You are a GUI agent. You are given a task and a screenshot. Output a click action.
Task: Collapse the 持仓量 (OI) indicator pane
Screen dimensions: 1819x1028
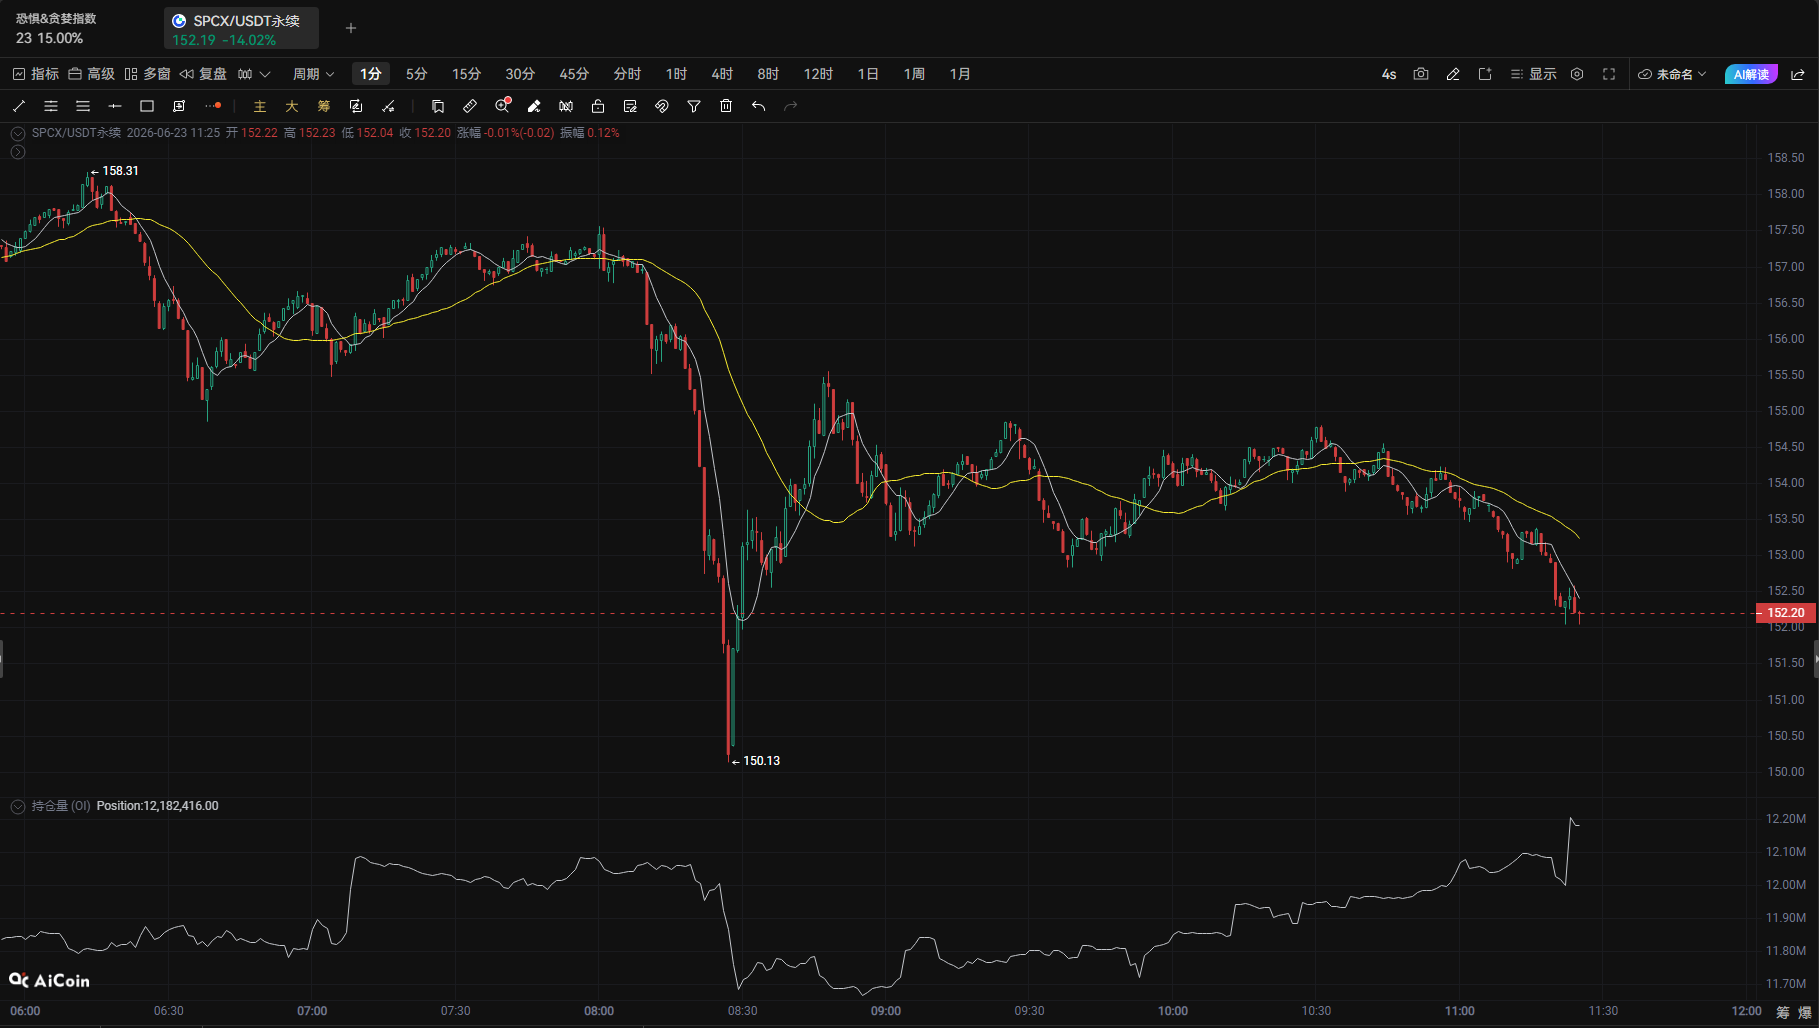click(18, 806)
